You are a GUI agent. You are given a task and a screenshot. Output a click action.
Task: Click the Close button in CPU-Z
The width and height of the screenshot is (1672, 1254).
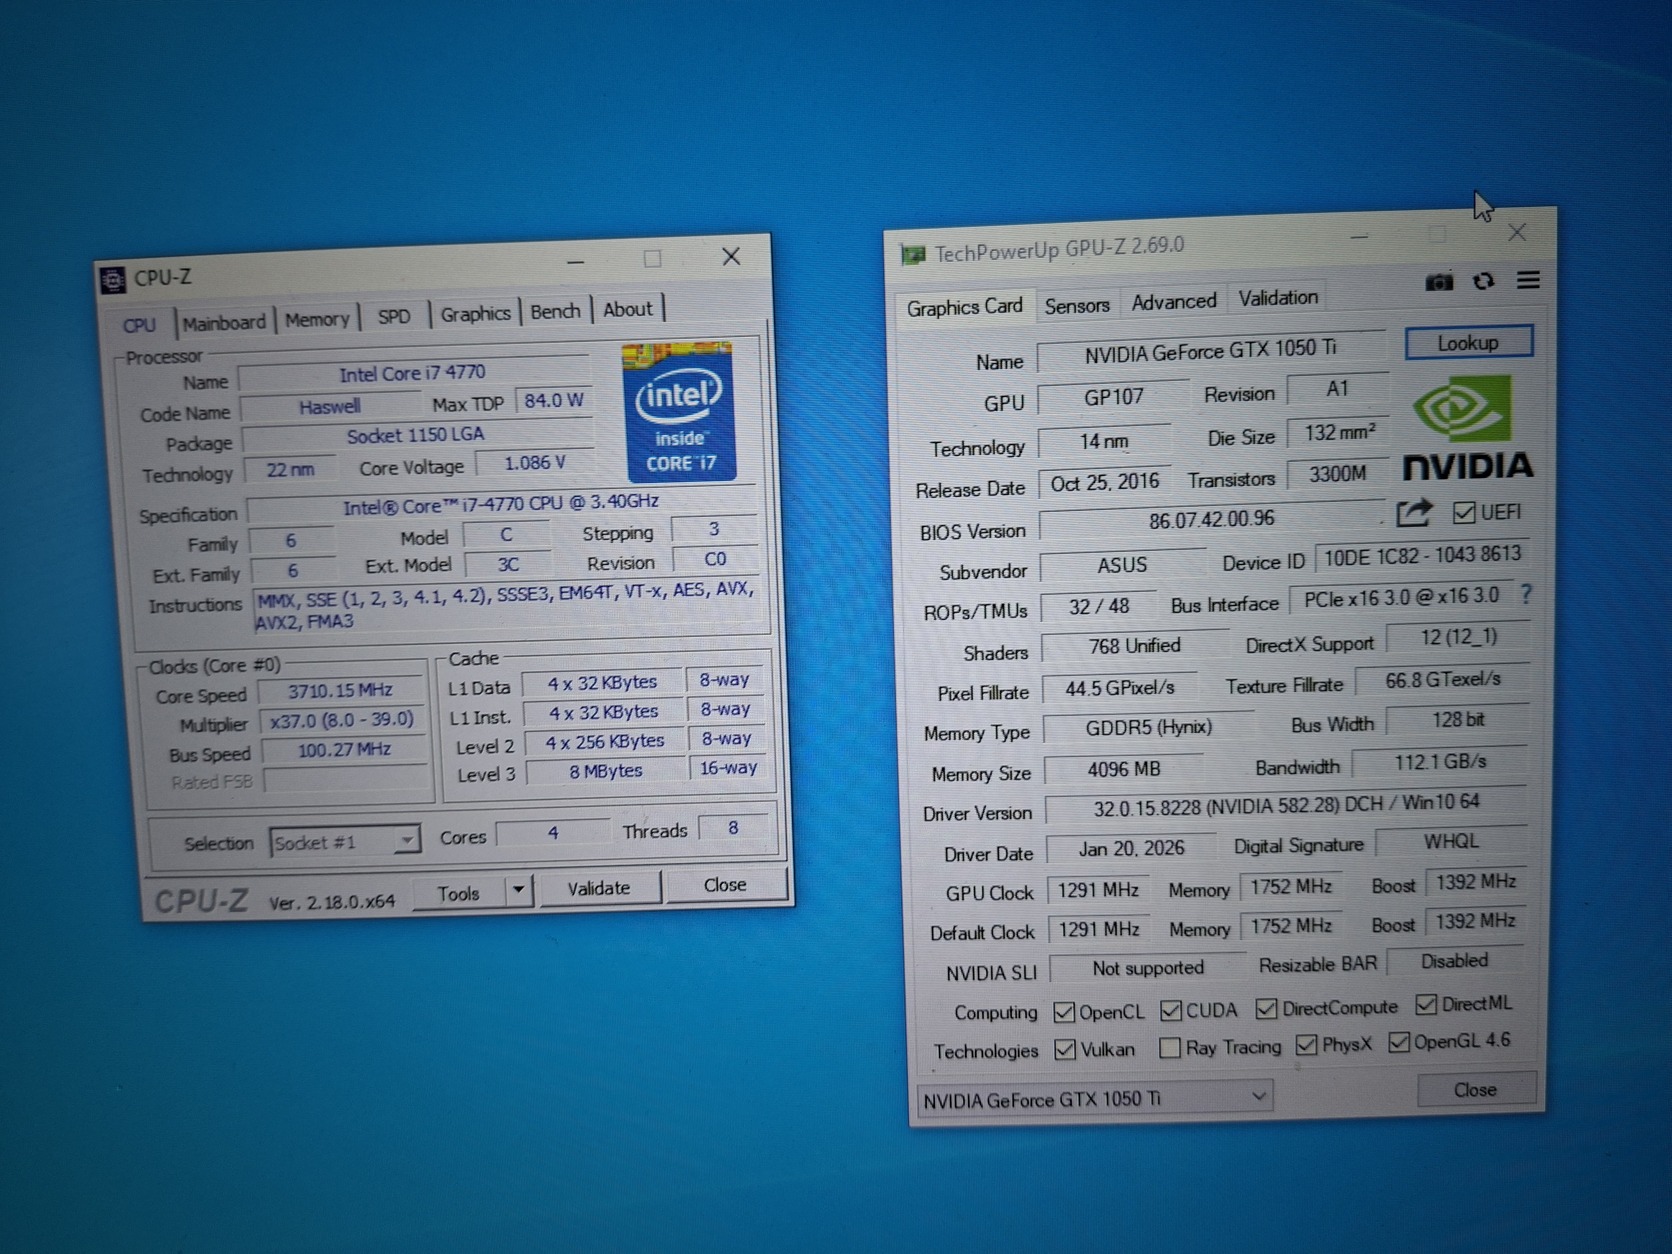725,885
